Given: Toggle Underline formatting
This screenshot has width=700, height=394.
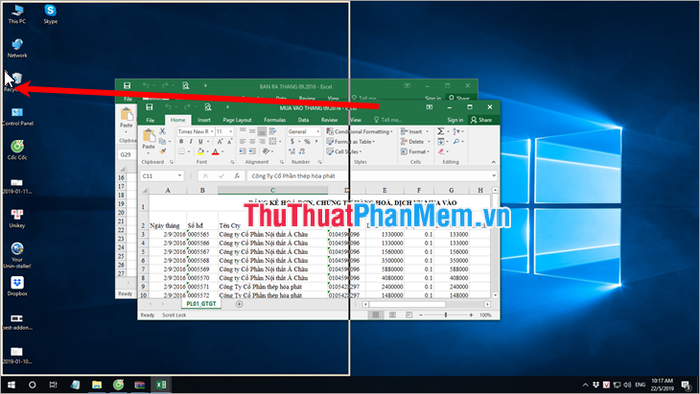Looking at the screenshot, I should click(x=200, y=141).
